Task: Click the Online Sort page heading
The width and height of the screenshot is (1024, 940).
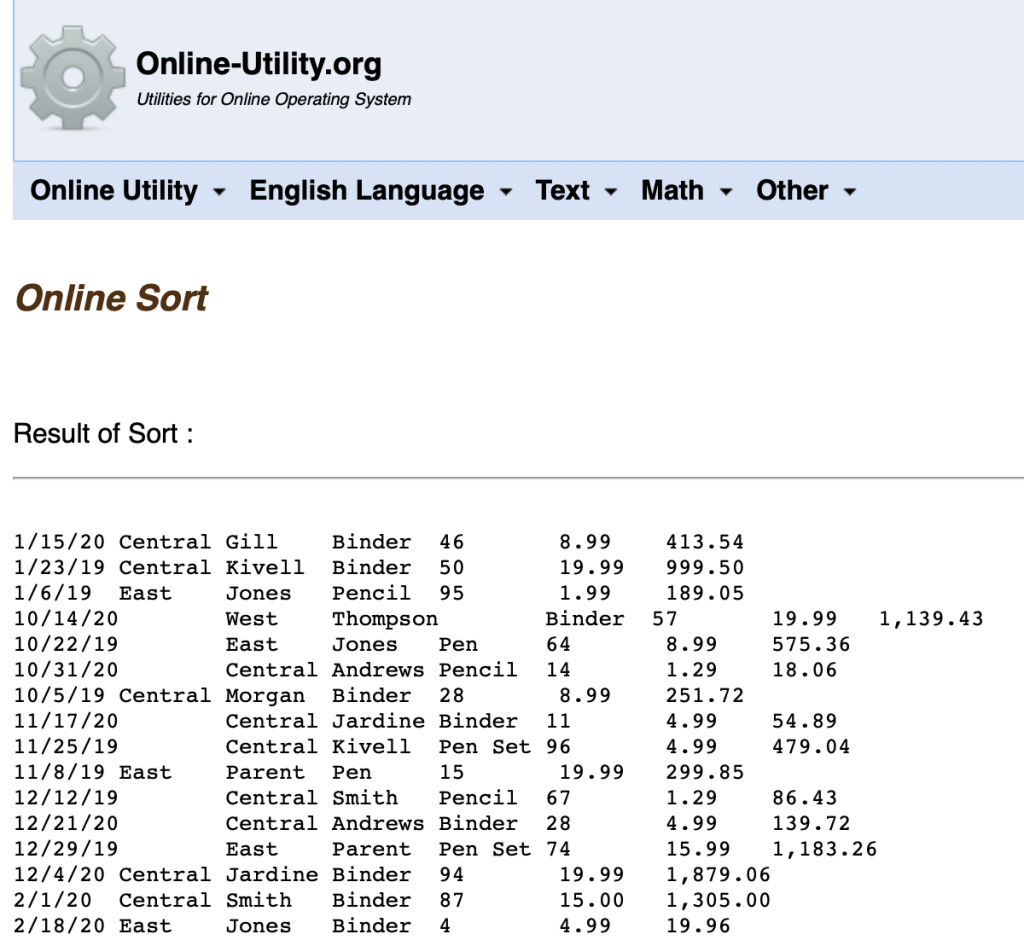Action: click(110, 297)
